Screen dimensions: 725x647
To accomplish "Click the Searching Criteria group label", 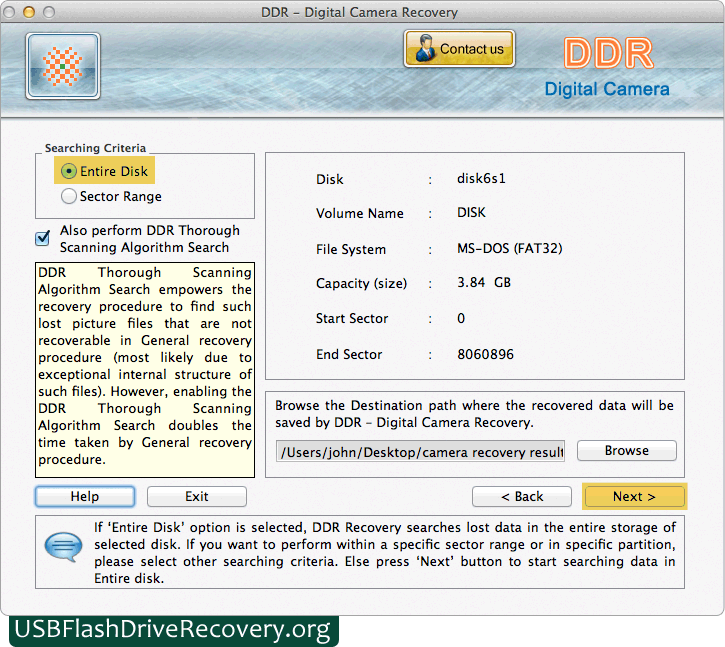I will click(95, 148).
